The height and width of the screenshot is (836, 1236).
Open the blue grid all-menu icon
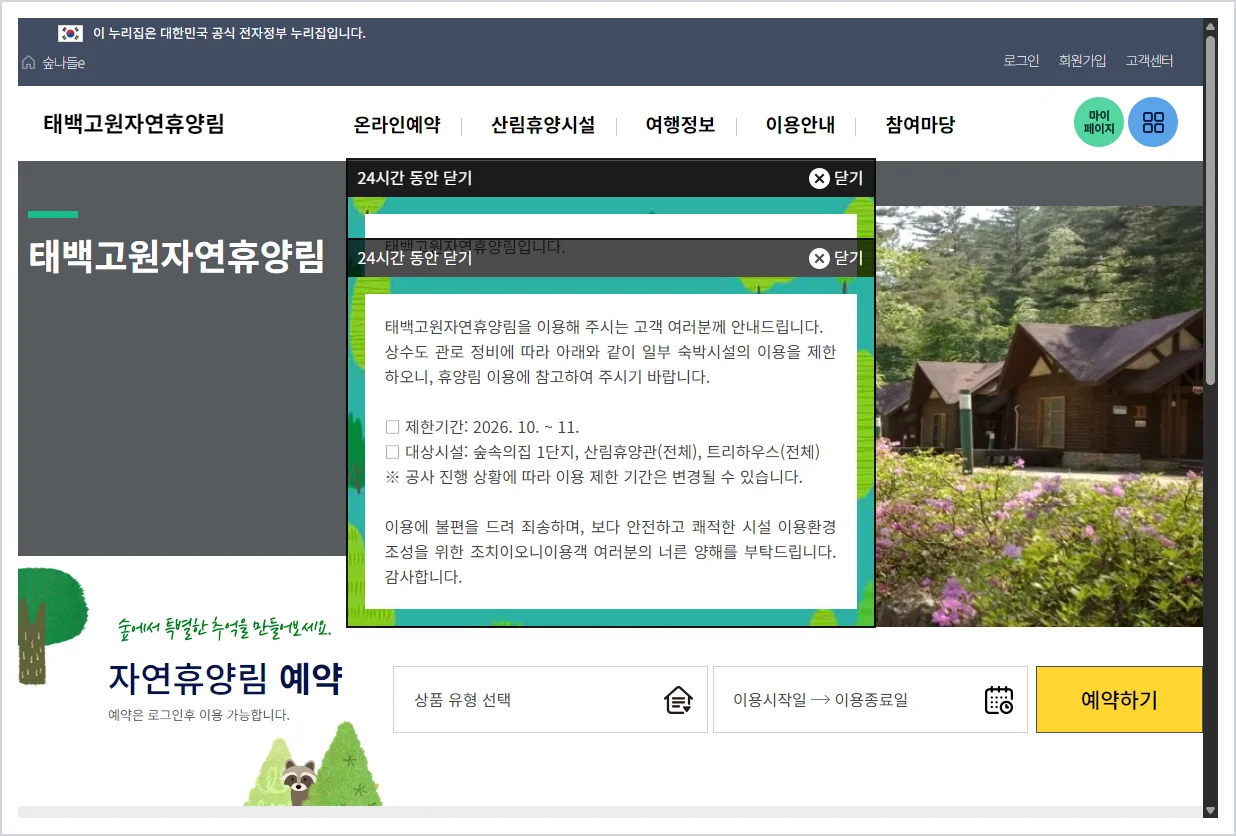[1153, 122]
